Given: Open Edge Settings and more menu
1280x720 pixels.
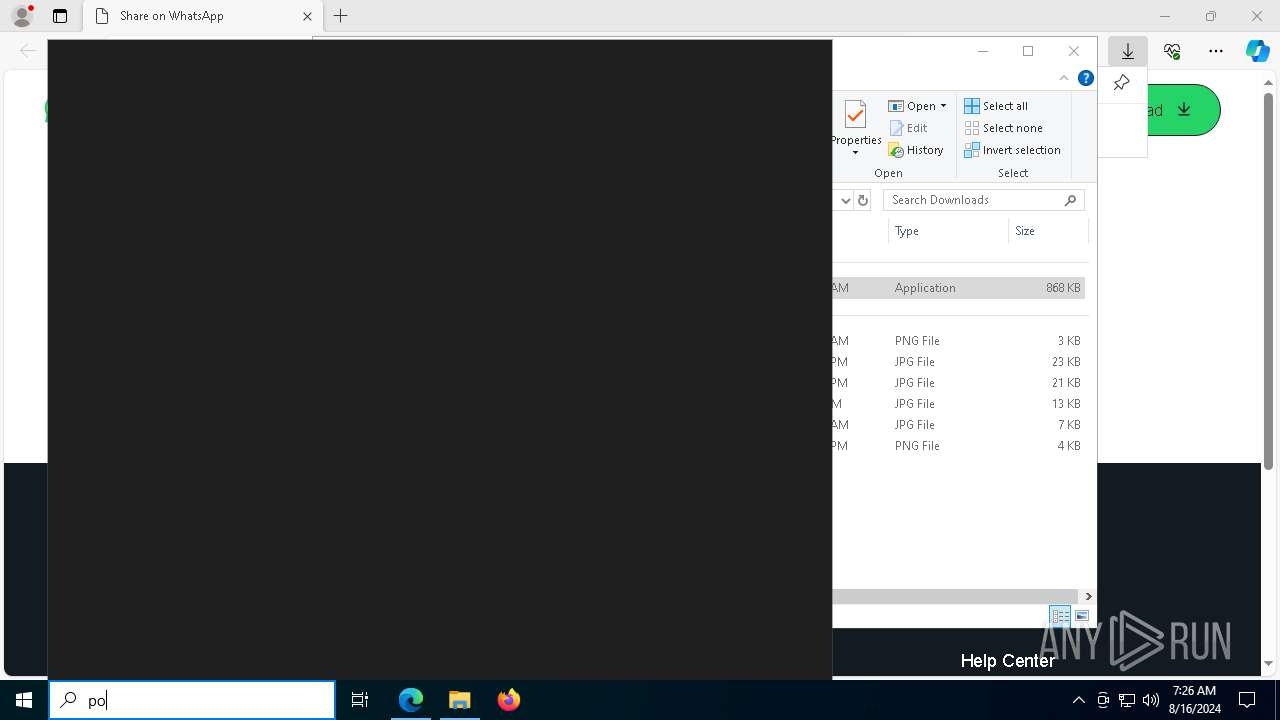Looking at the screenshot, I should coord(1216,51).
